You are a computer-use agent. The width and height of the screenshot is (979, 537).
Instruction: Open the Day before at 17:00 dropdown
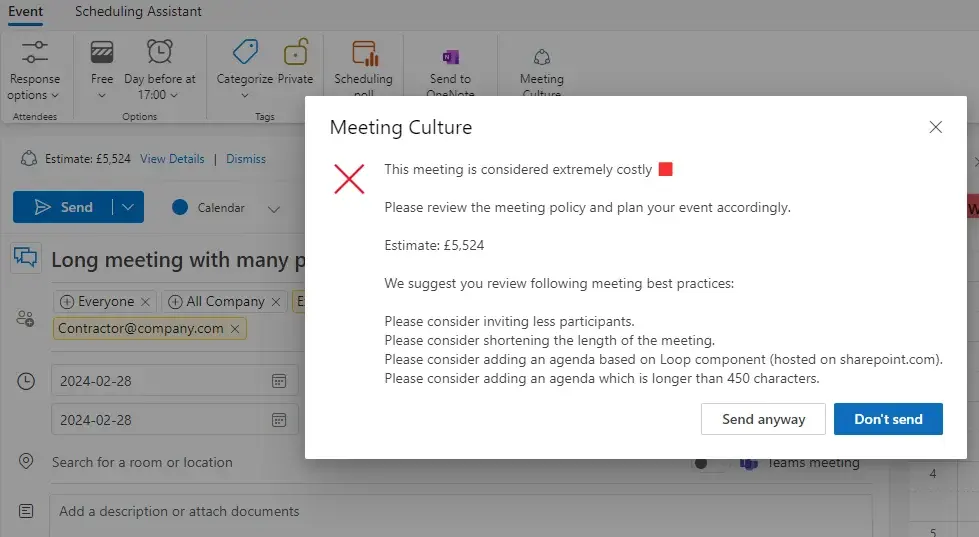click(x=159, y=87)
